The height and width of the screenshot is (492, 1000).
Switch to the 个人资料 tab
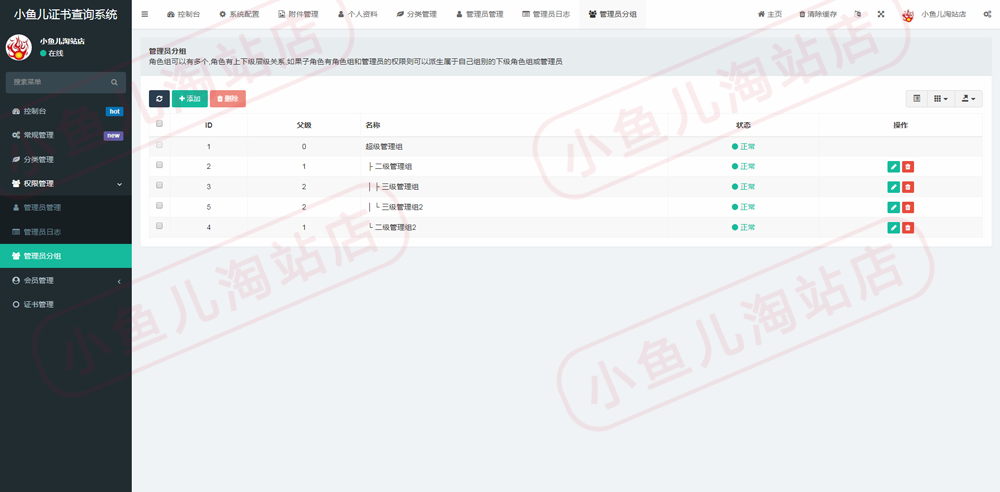coord(358,14)
